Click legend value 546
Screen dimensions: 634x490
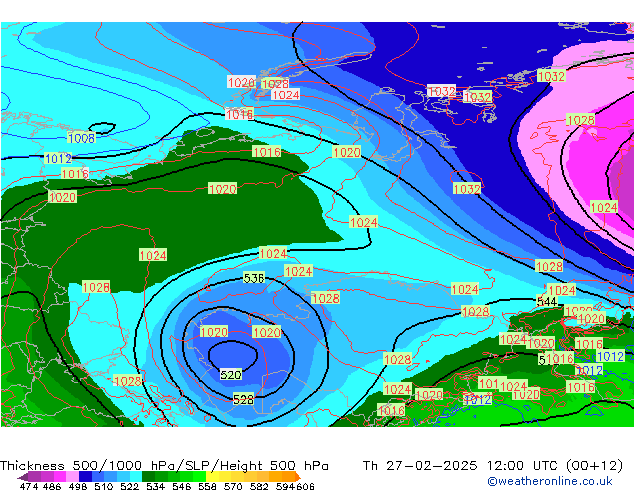[182, 486]
